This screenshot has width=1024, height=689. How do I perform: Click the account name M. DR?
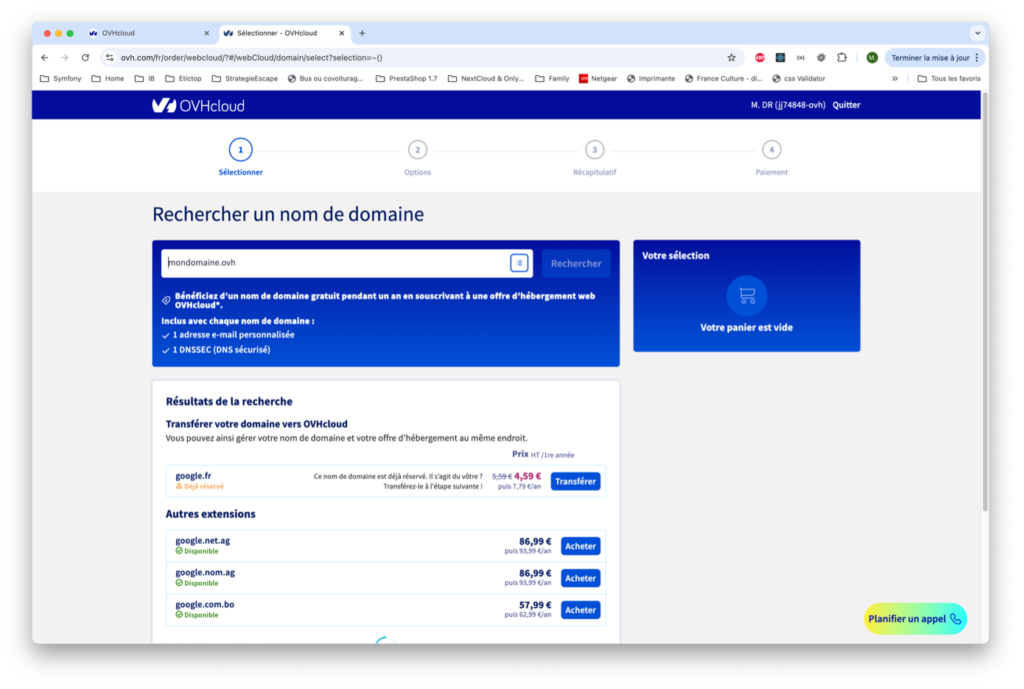788,105
